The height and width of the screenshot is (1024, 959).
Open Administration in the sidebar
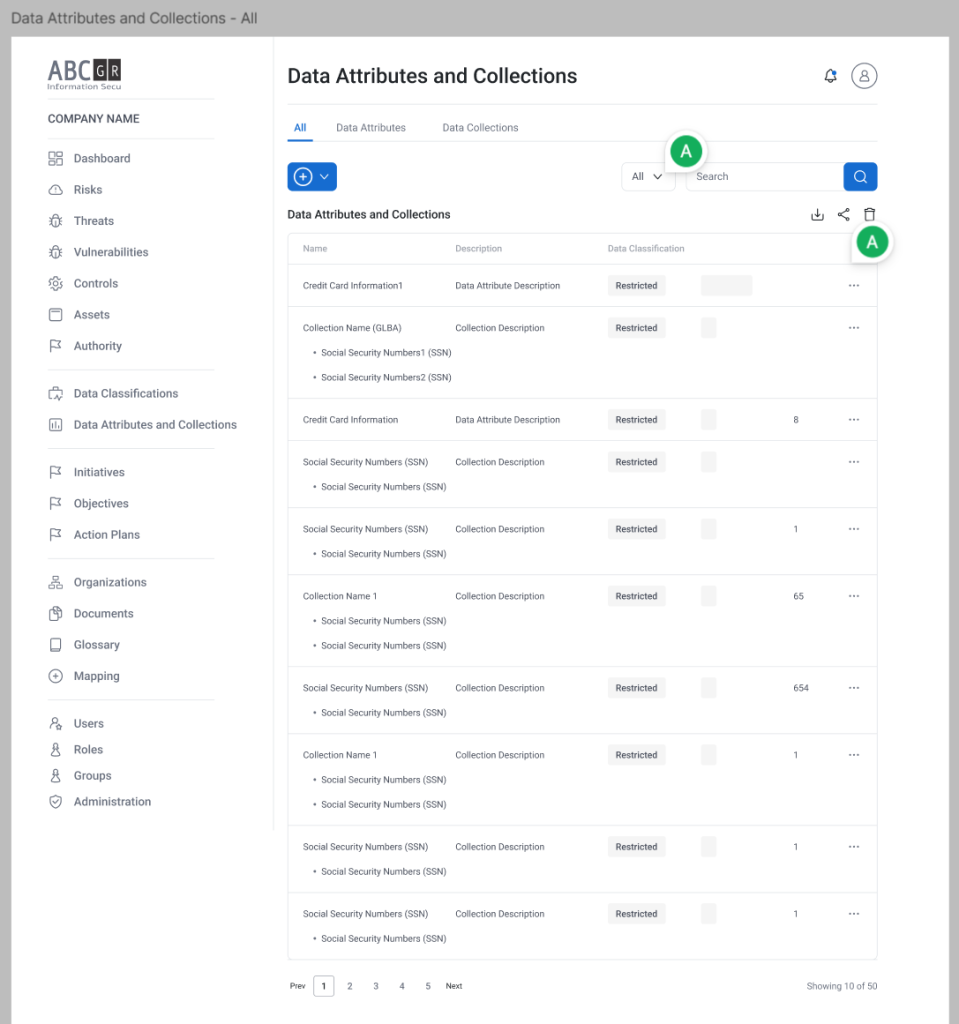(x=112, y=801)
